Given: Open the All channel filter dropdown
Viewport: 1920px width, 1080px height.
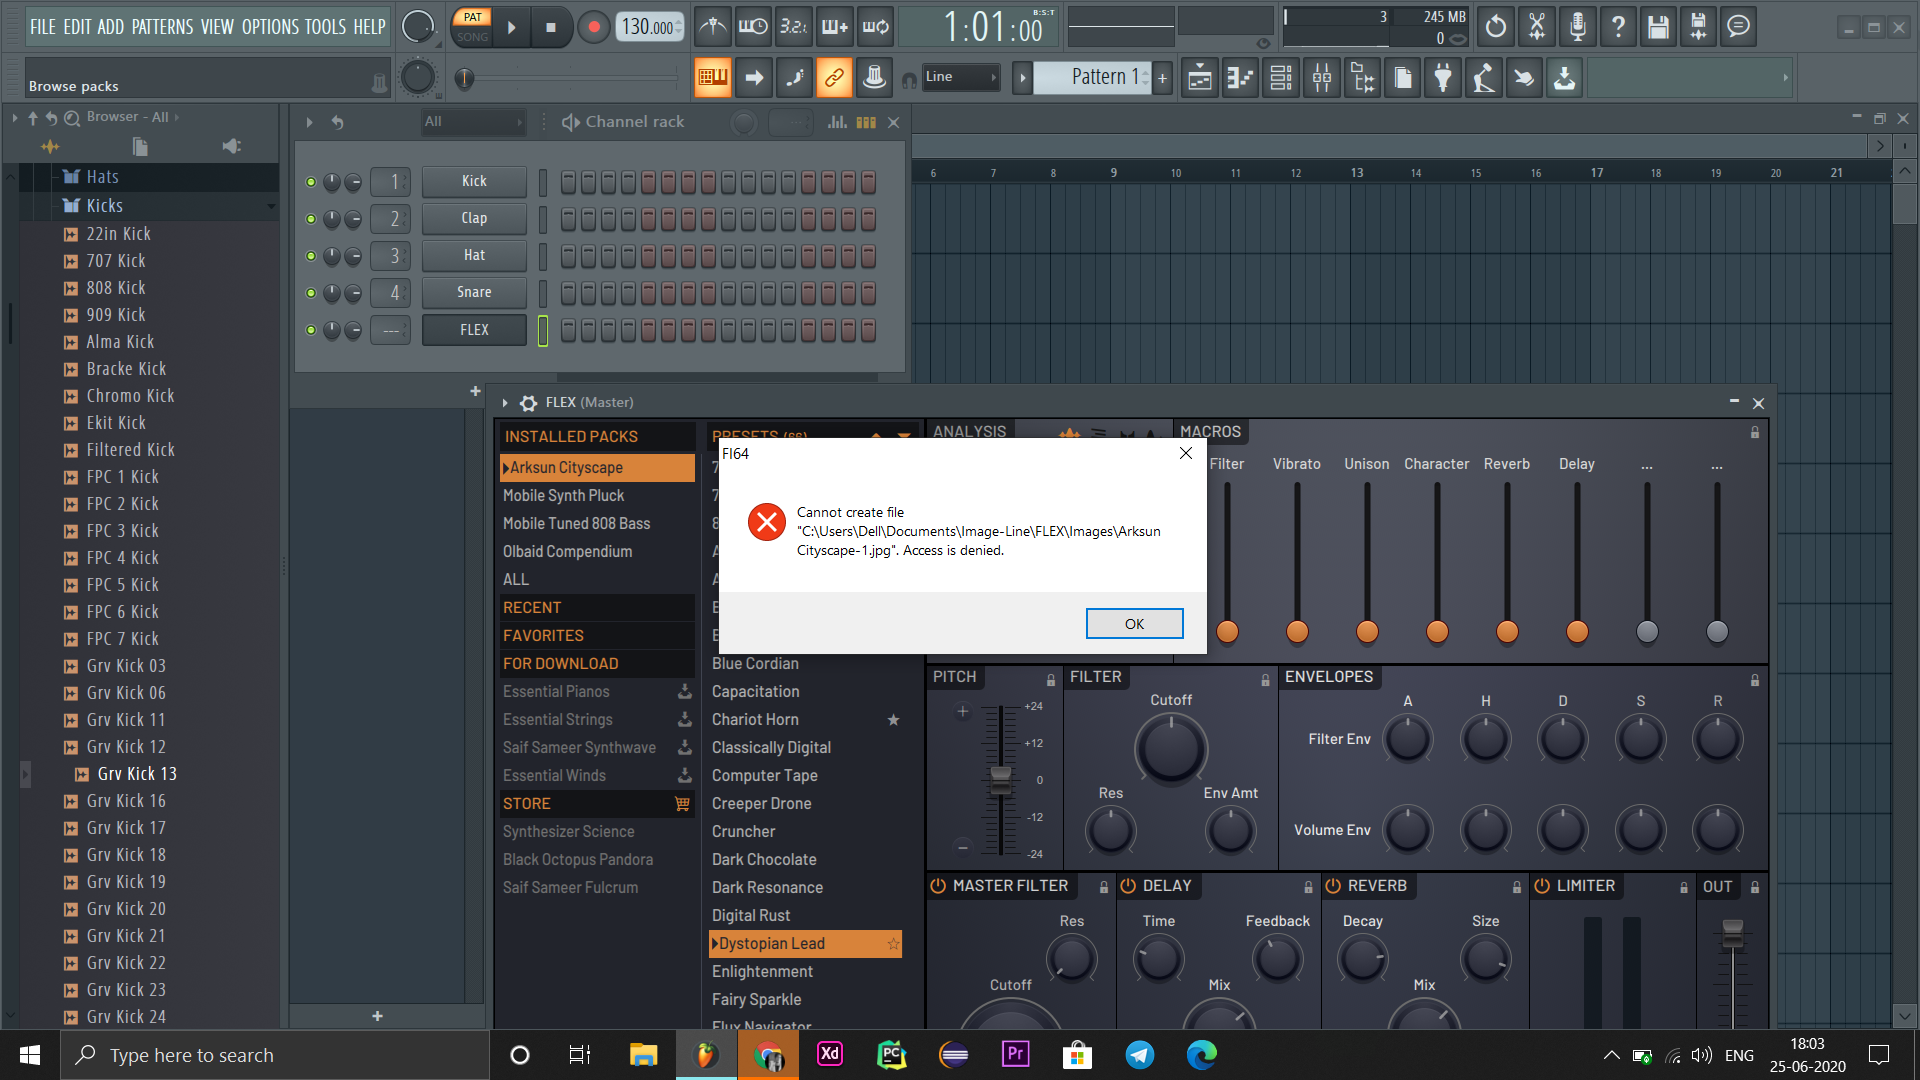Looking at the screenshot, I should click(x=473, y=122).
